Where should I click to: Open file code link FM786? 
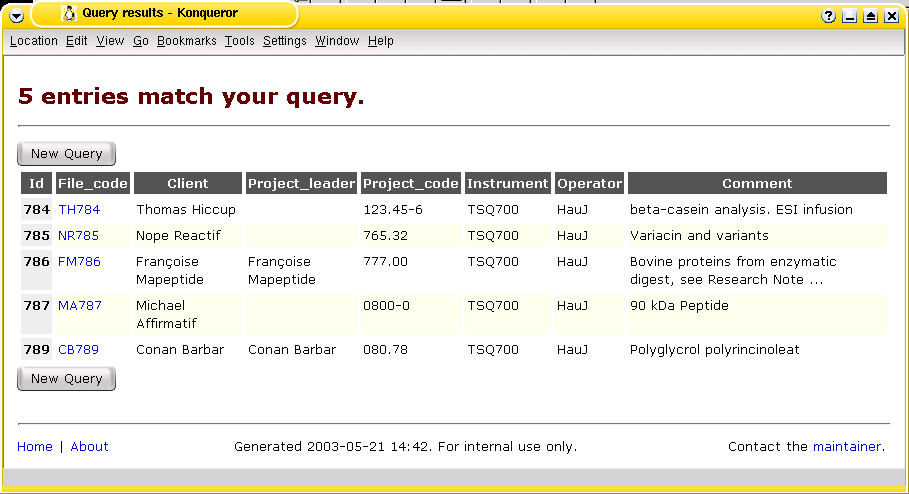point(79,261)
